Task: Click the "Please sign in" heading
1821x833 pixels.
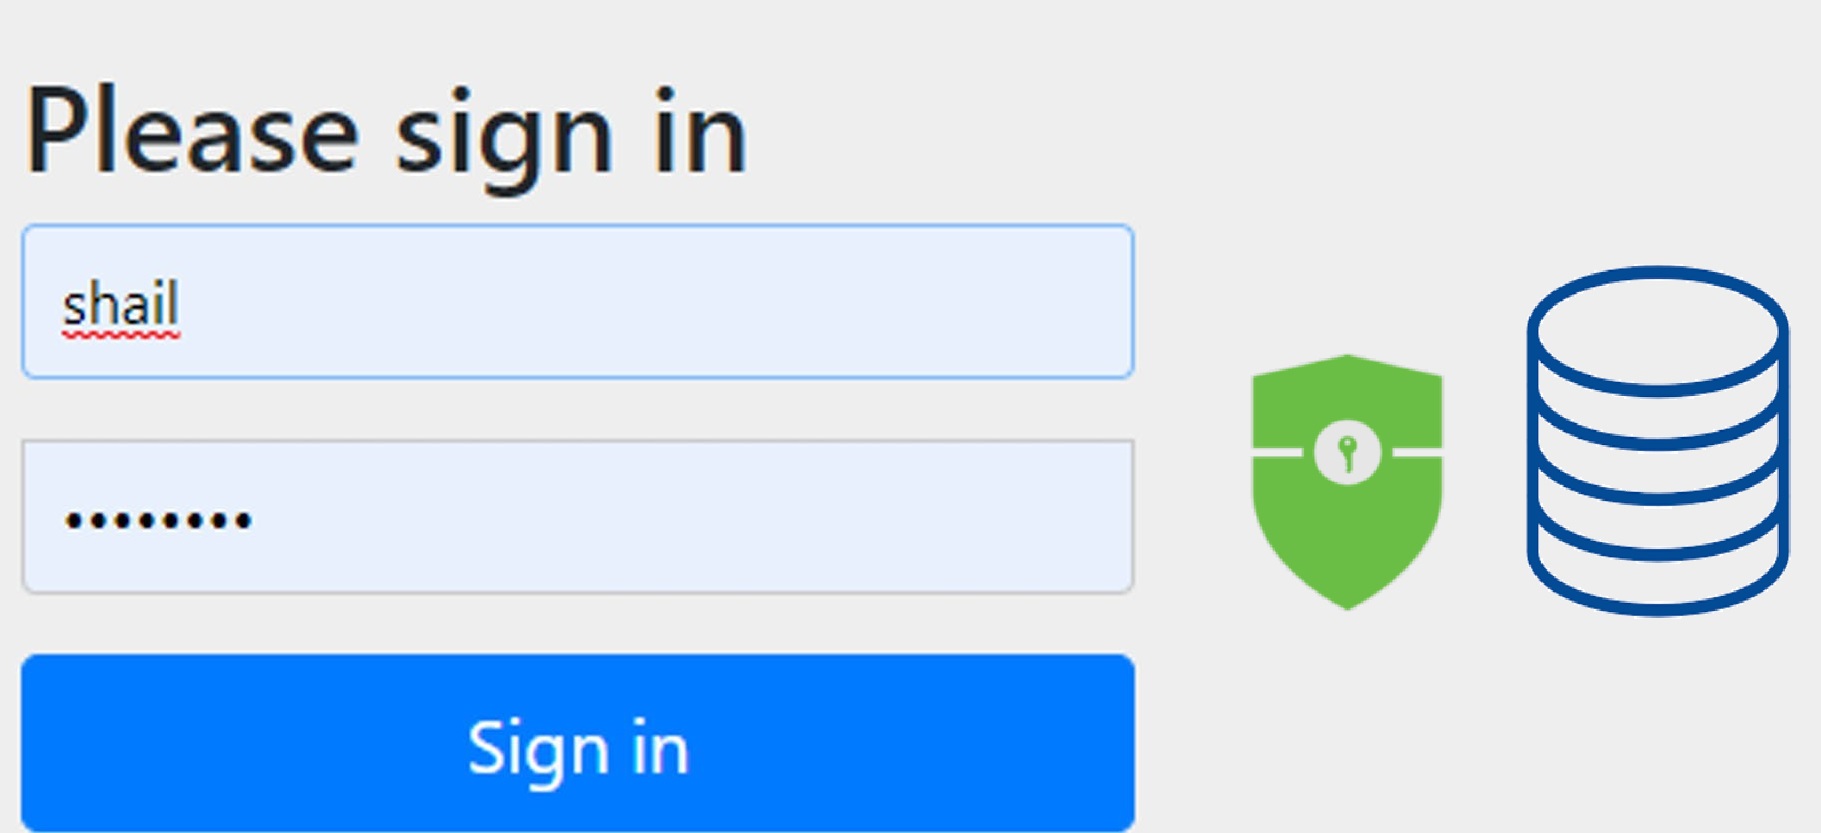Action: (386, 133)
